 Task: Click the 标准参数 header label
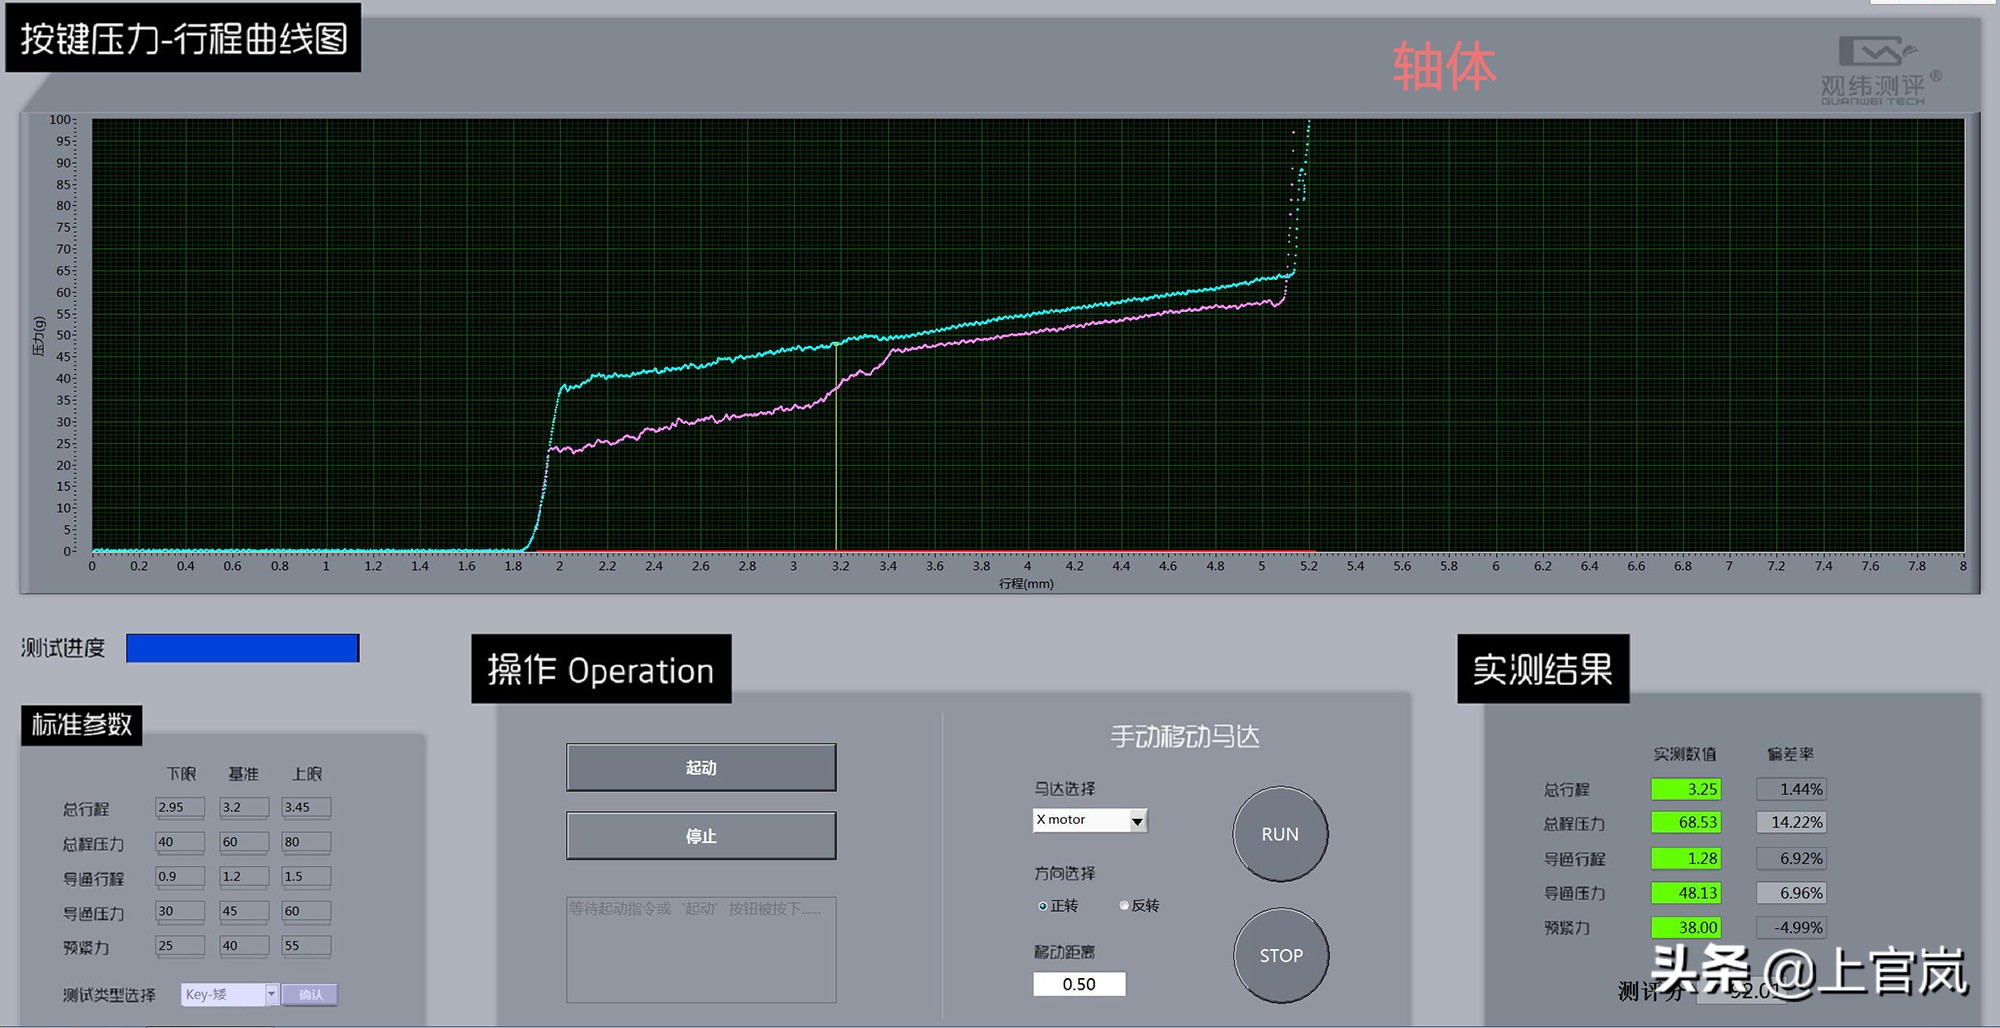81,725
